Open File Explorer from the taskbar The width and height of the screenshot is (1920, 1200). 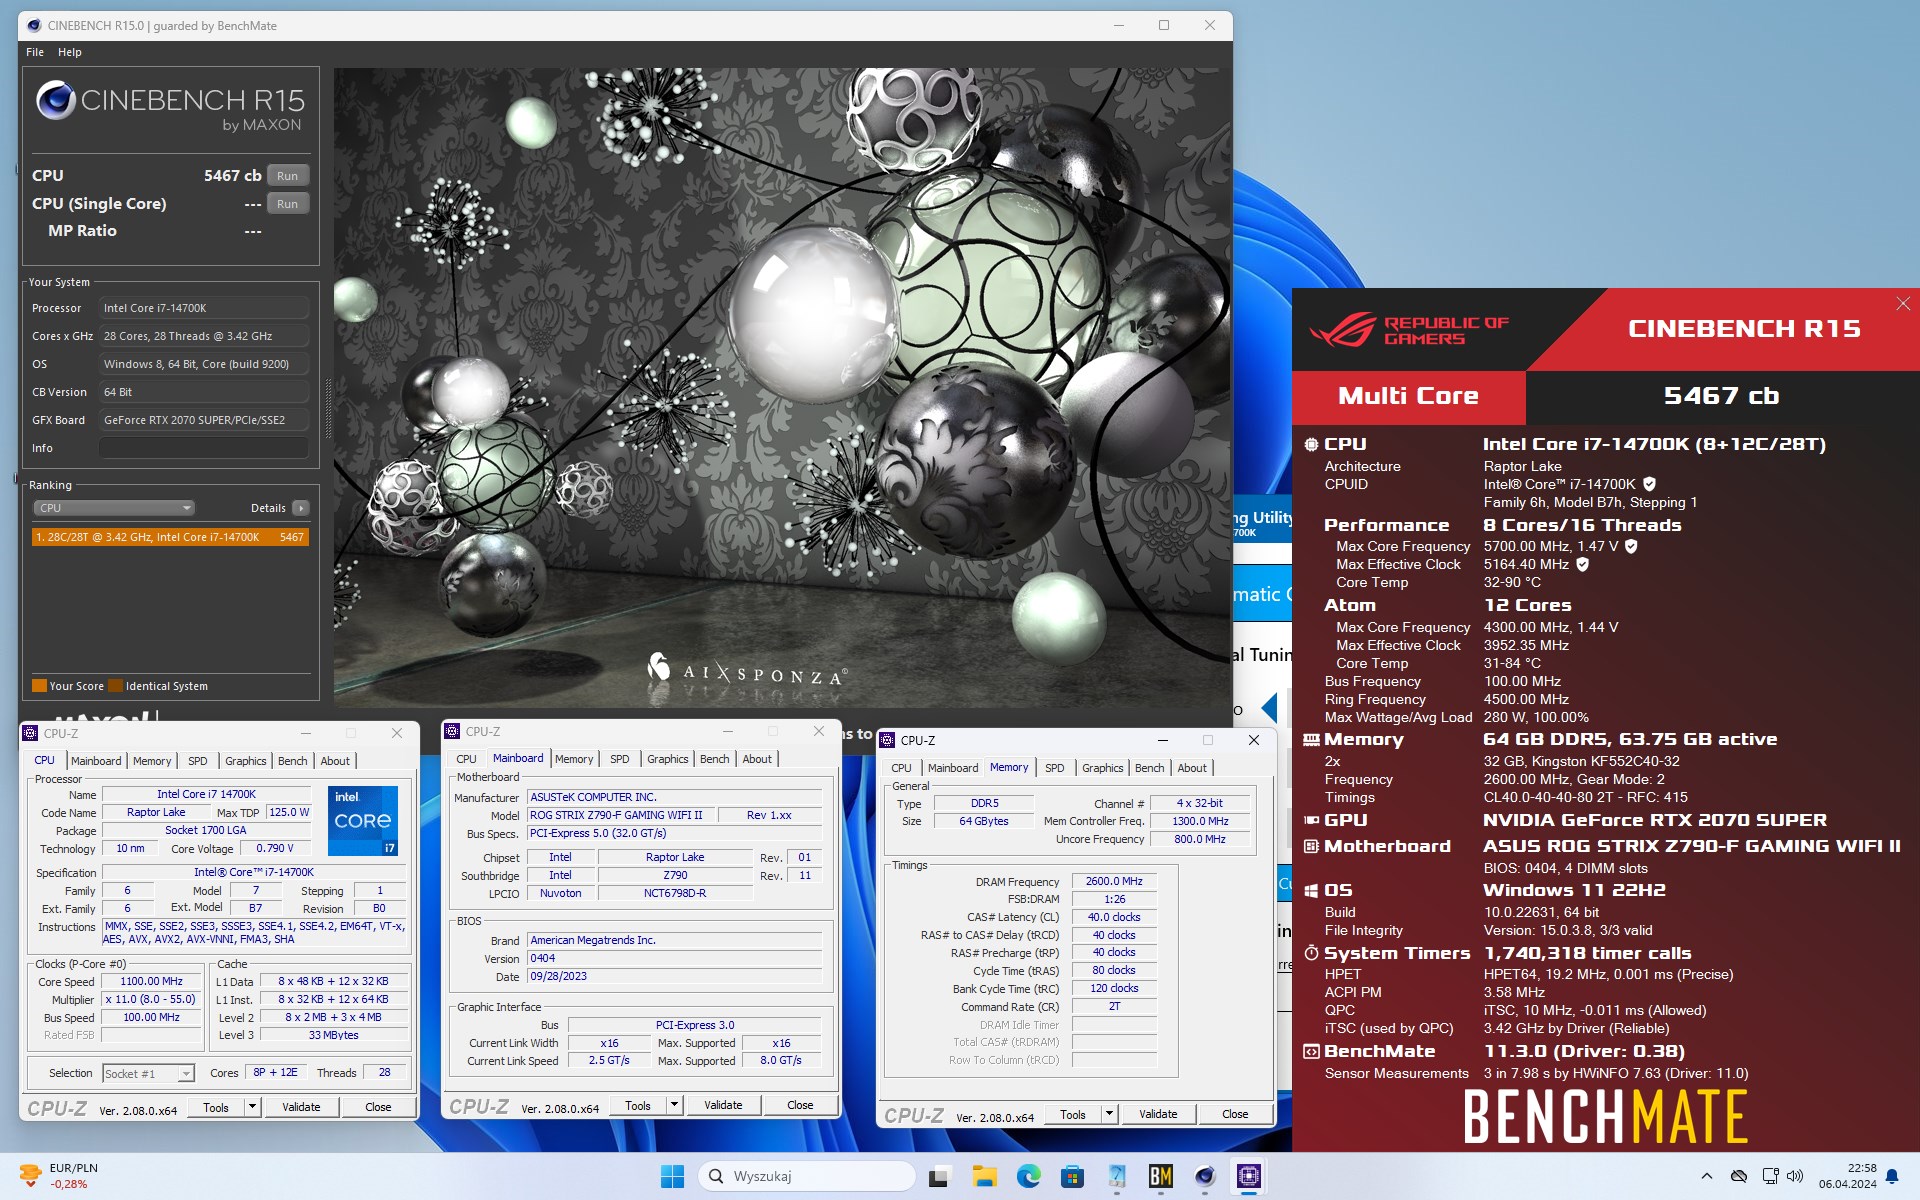click(984, 1177)
